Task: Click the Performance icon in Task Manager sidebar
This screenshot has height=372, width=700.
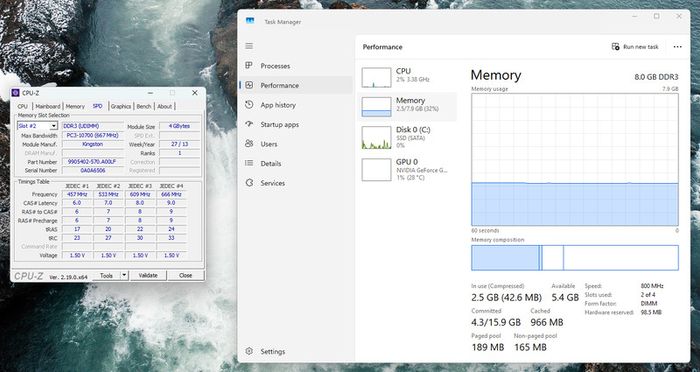Action: point(249,85)
